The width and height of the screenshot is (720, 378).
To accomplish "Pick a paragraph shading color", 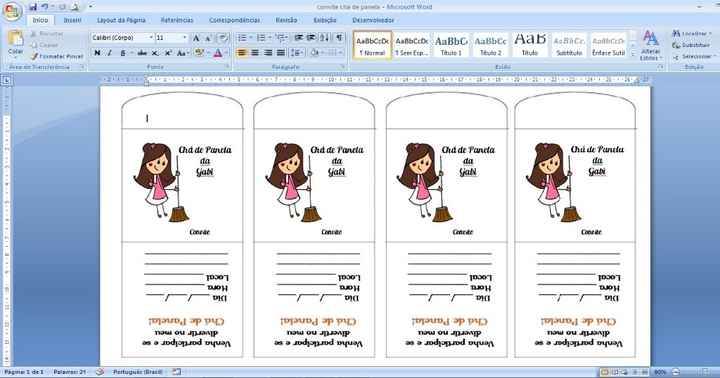I will (315, 53).
